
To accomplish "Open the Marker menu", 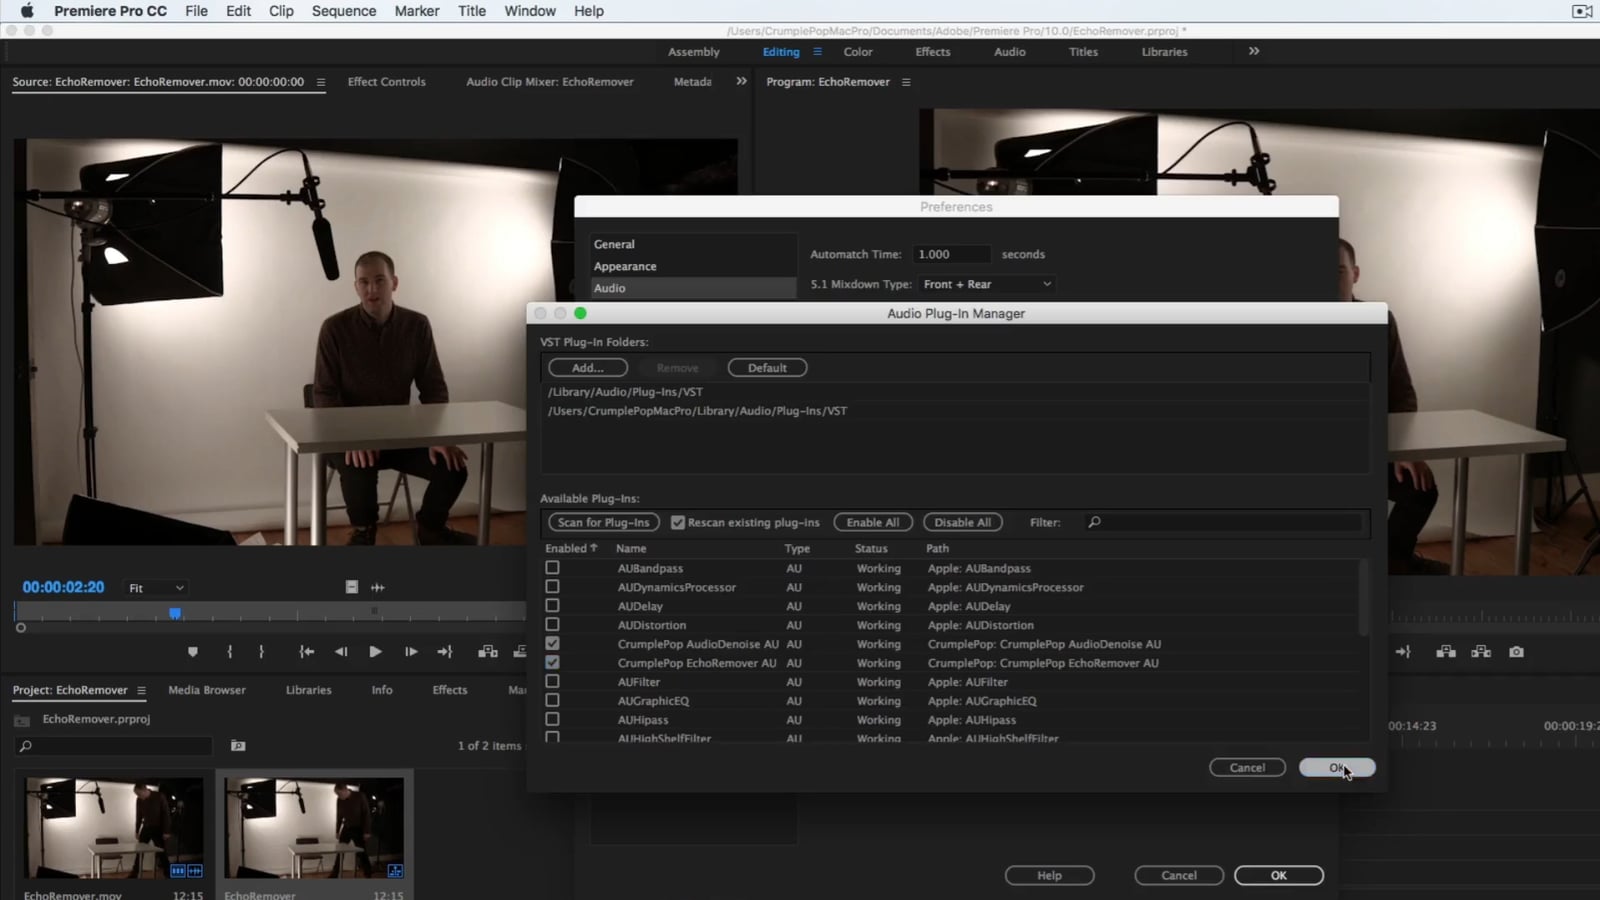I will coord(417,11).
